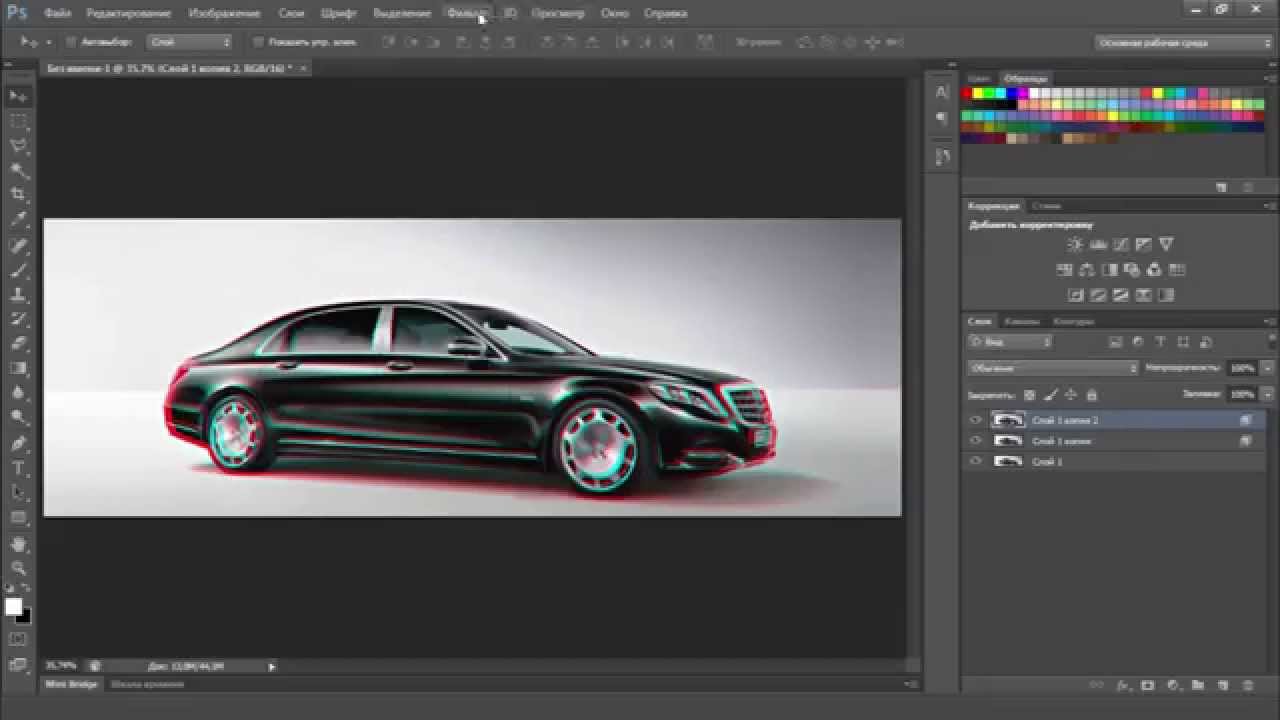
Task: Select the Lasso tool
Action: [18, 146]
